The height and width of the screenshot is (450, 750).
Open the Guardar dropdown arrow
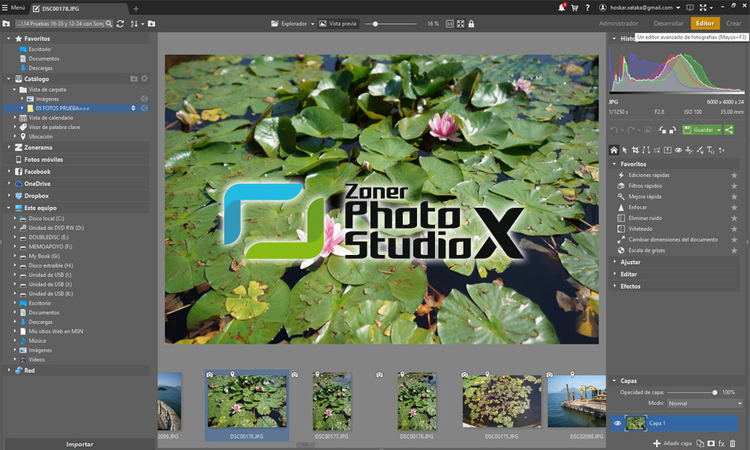718,130
